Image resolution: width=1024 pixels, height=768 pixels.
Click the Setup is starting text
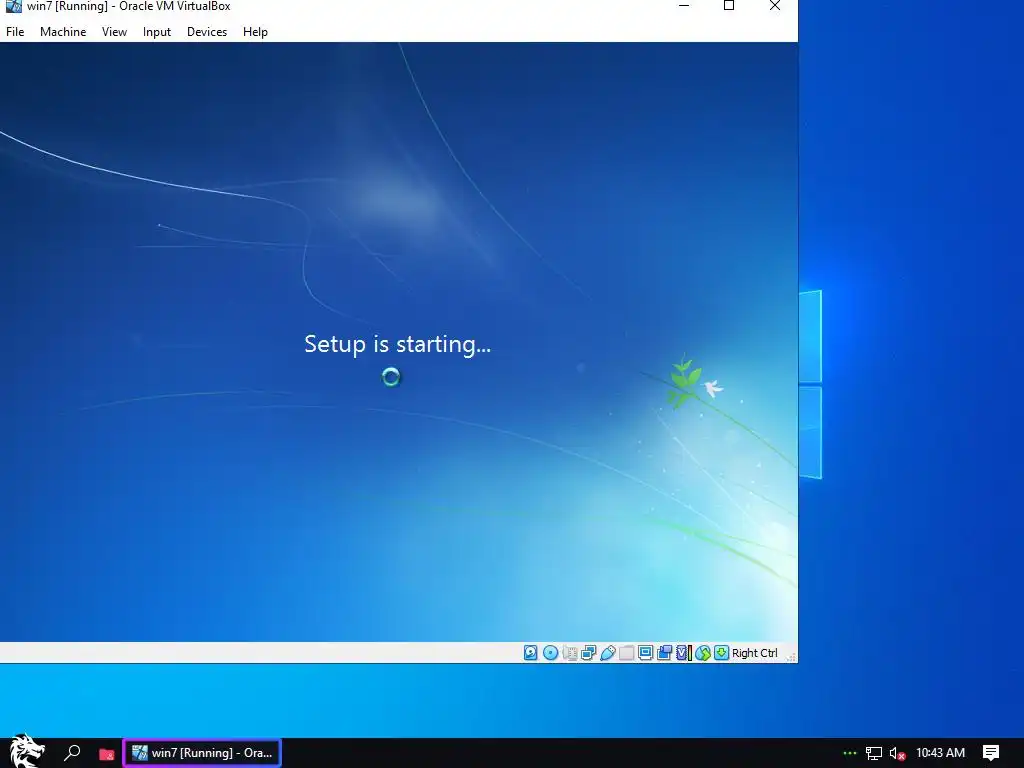[x=397, y=344]
